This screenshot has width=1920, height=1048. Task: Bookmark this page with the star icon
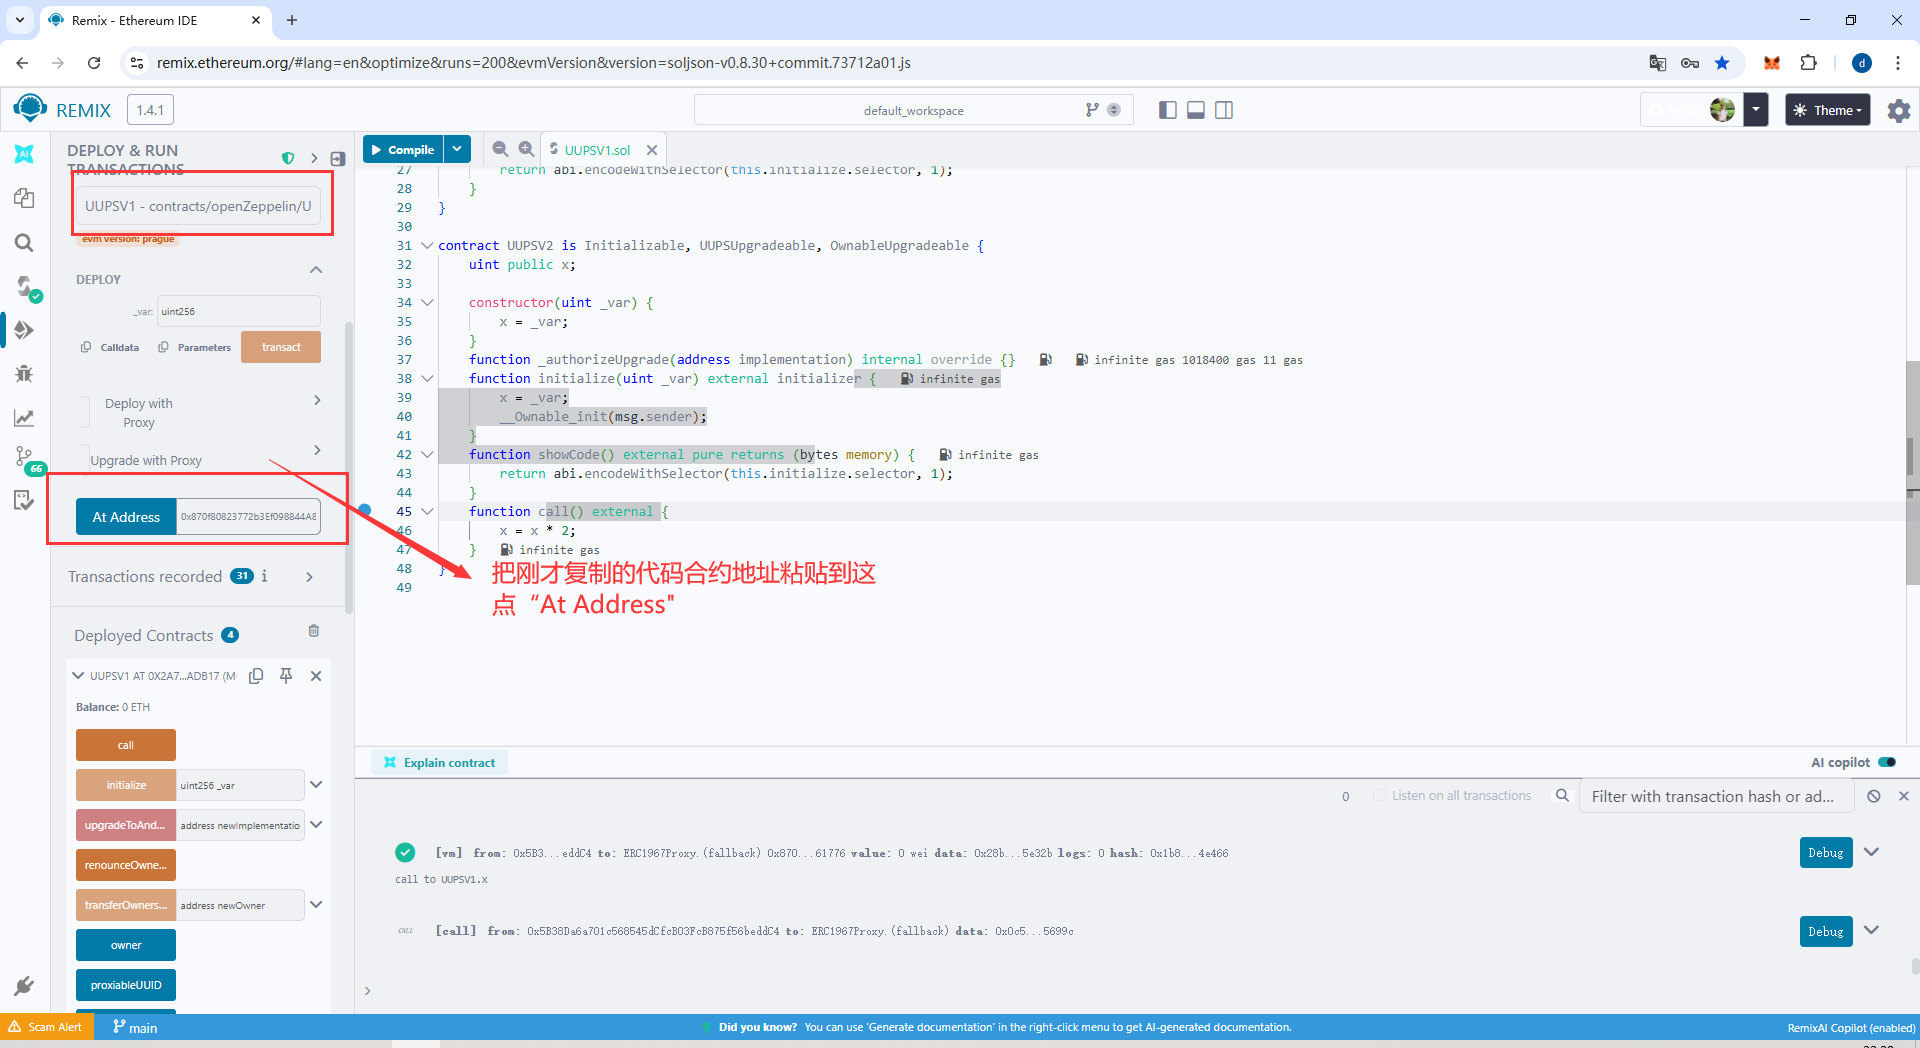click(1722, 63)
